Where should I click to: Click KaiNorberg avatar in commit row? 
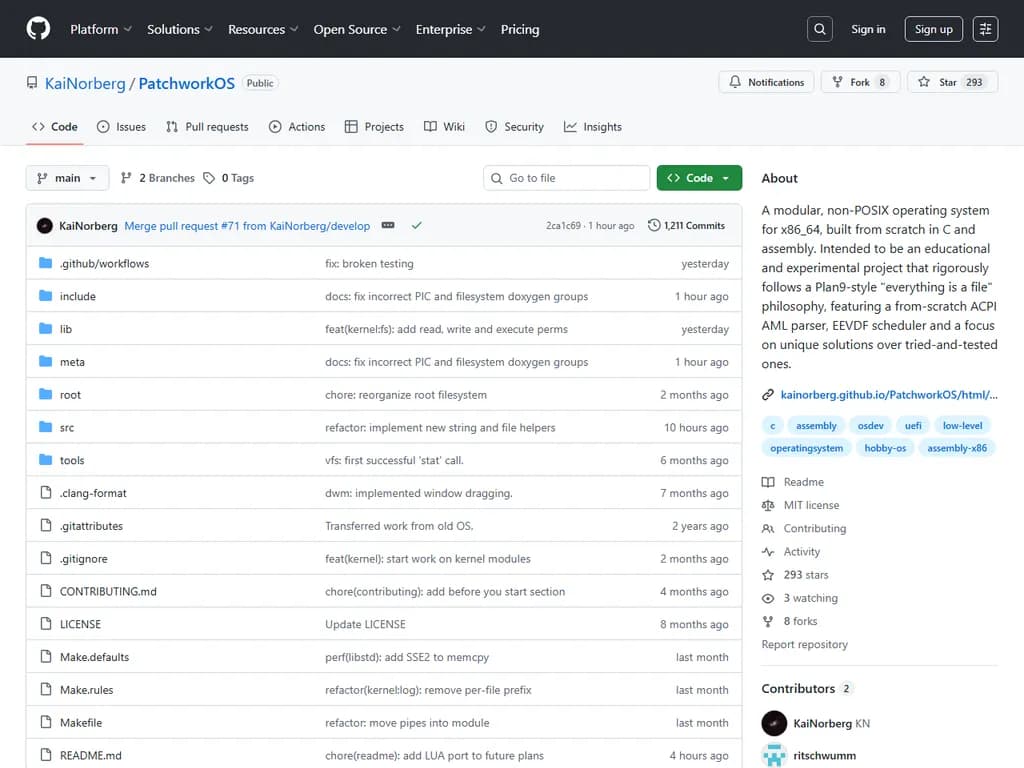tap(45, 226)
